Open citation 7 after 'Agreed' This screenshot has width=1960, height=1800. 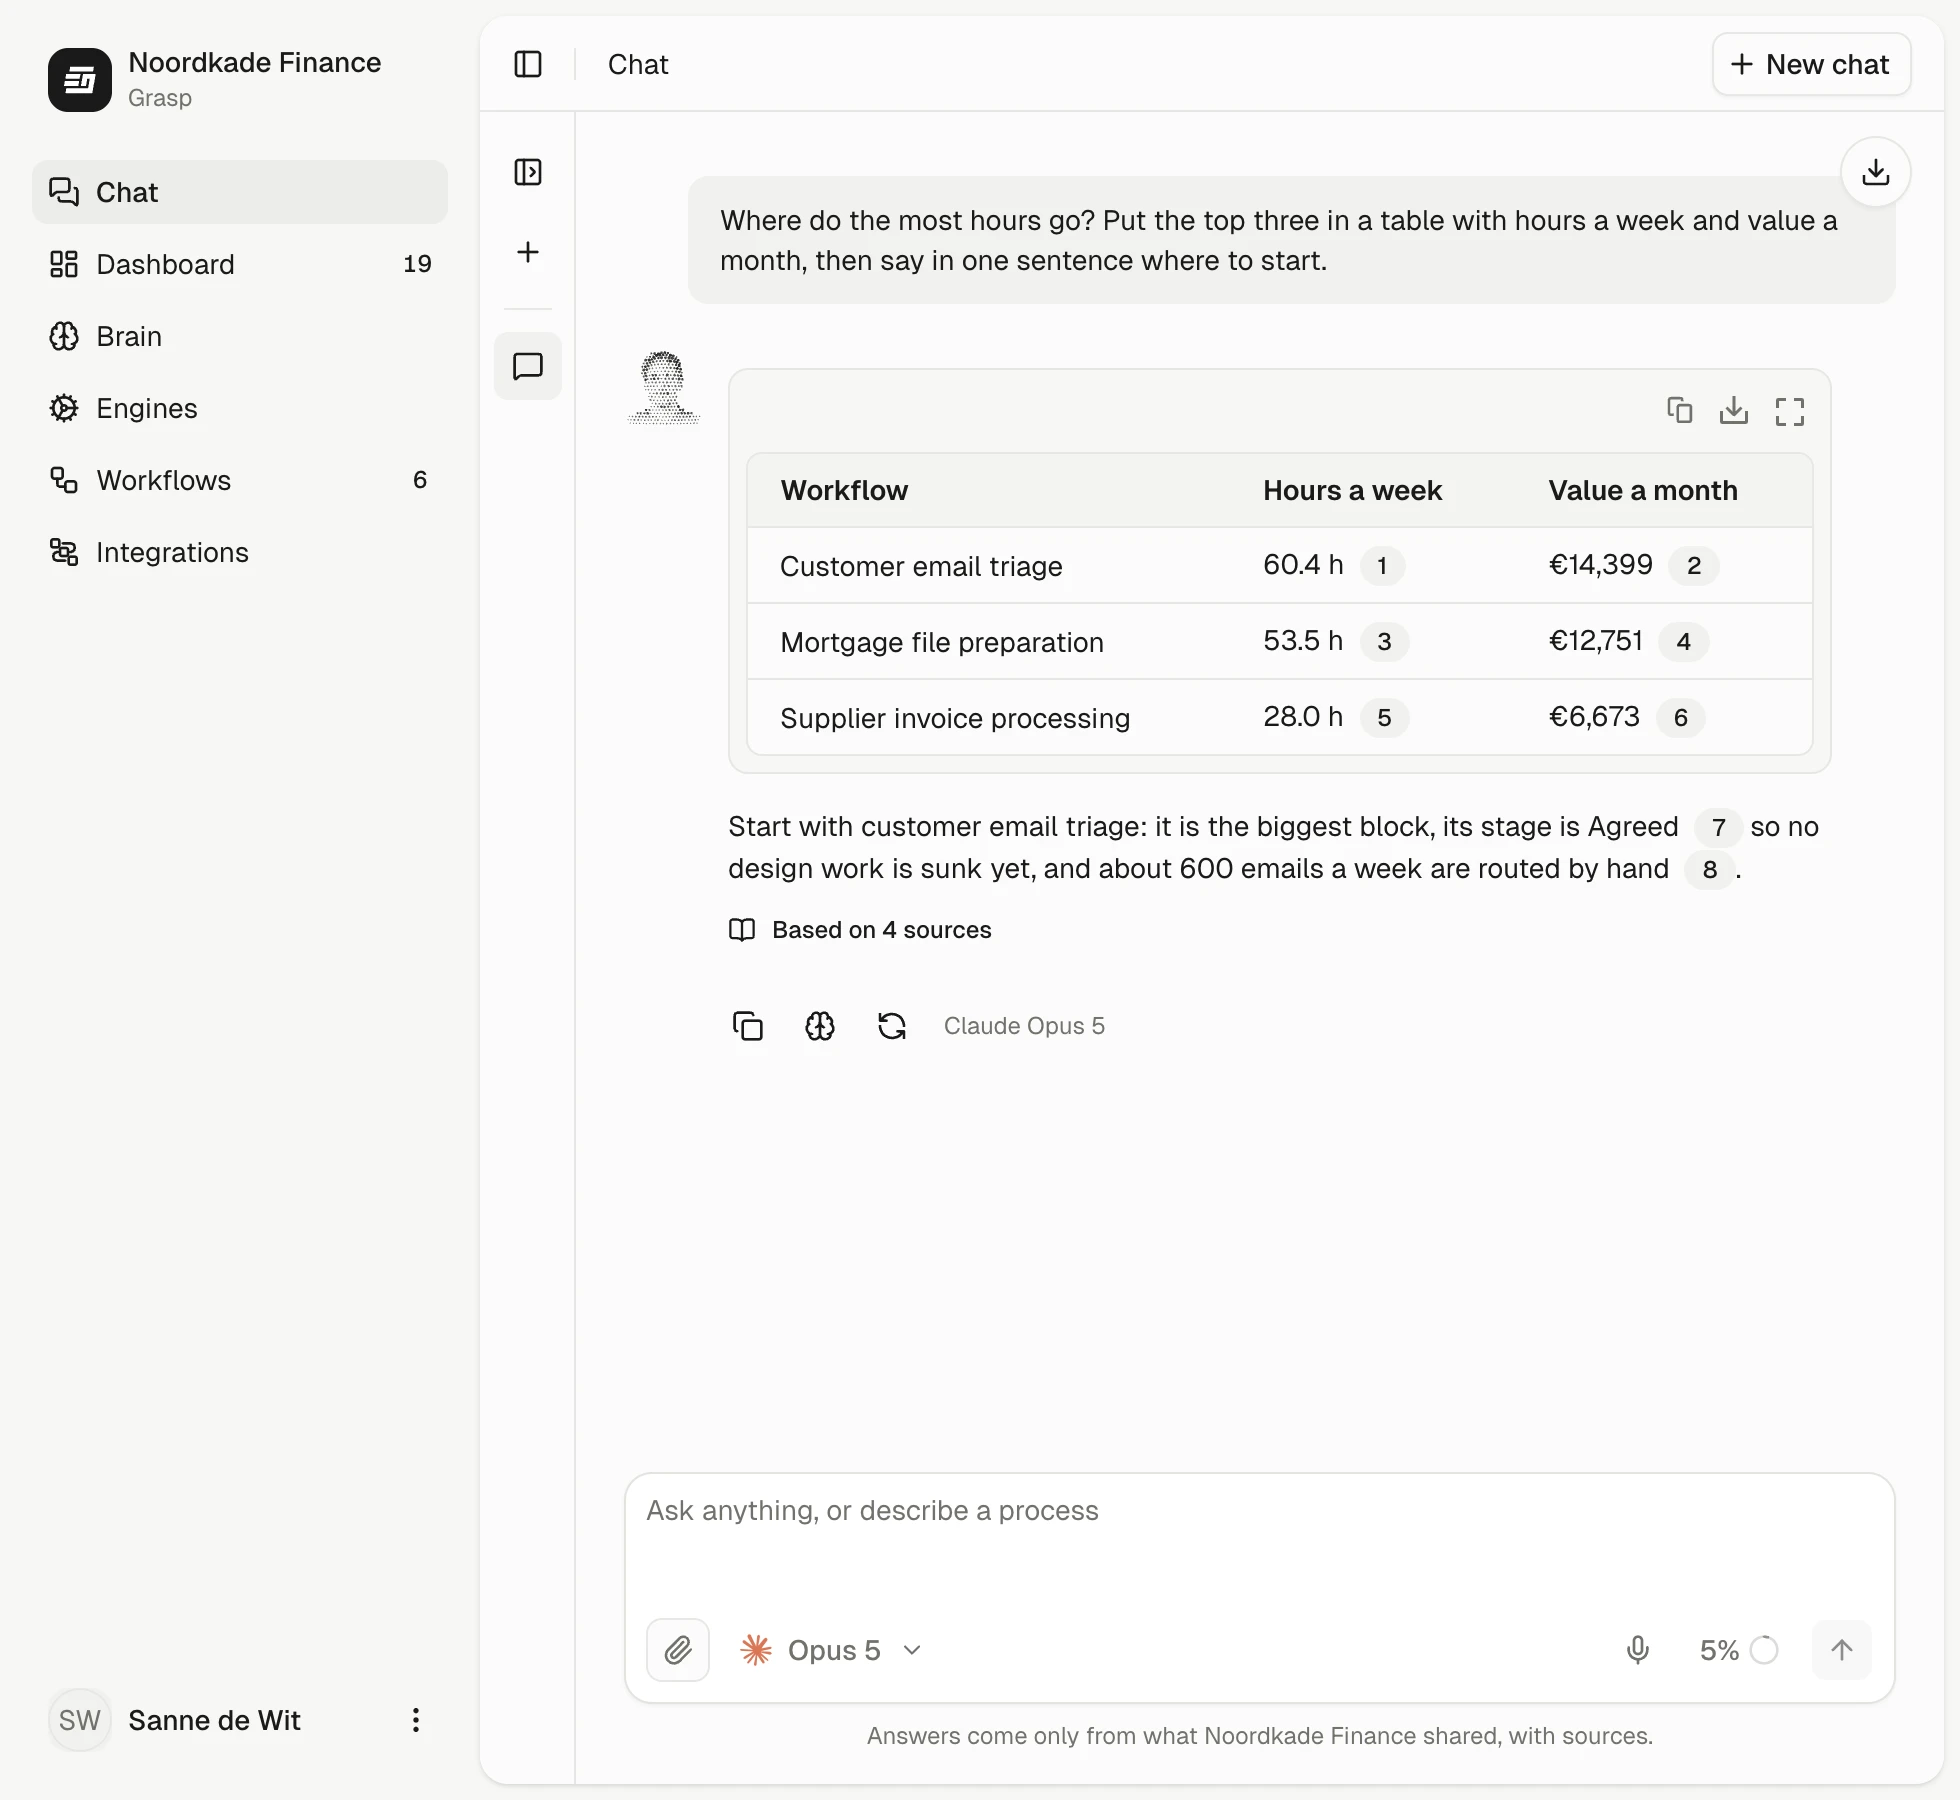coord(1719,828)
